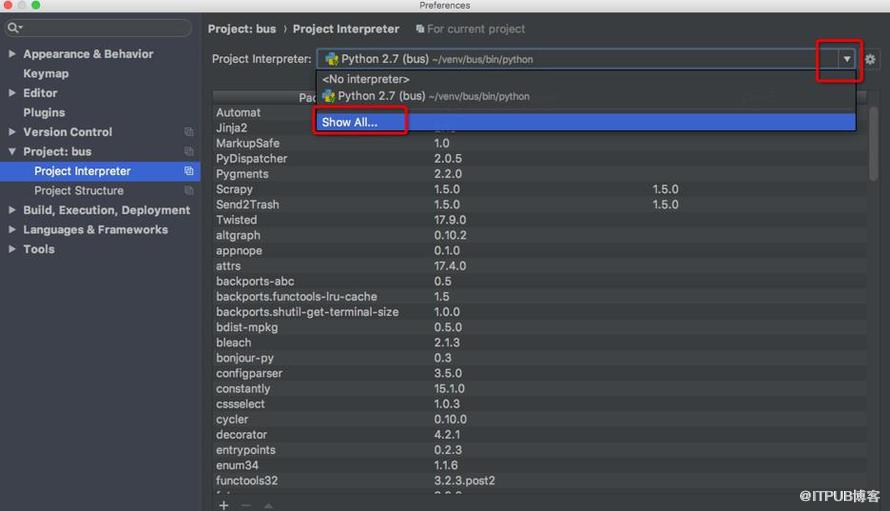Select the functools32 package row
The height and width of the screenshot is (511, 890).
click(x=539, y=480)
